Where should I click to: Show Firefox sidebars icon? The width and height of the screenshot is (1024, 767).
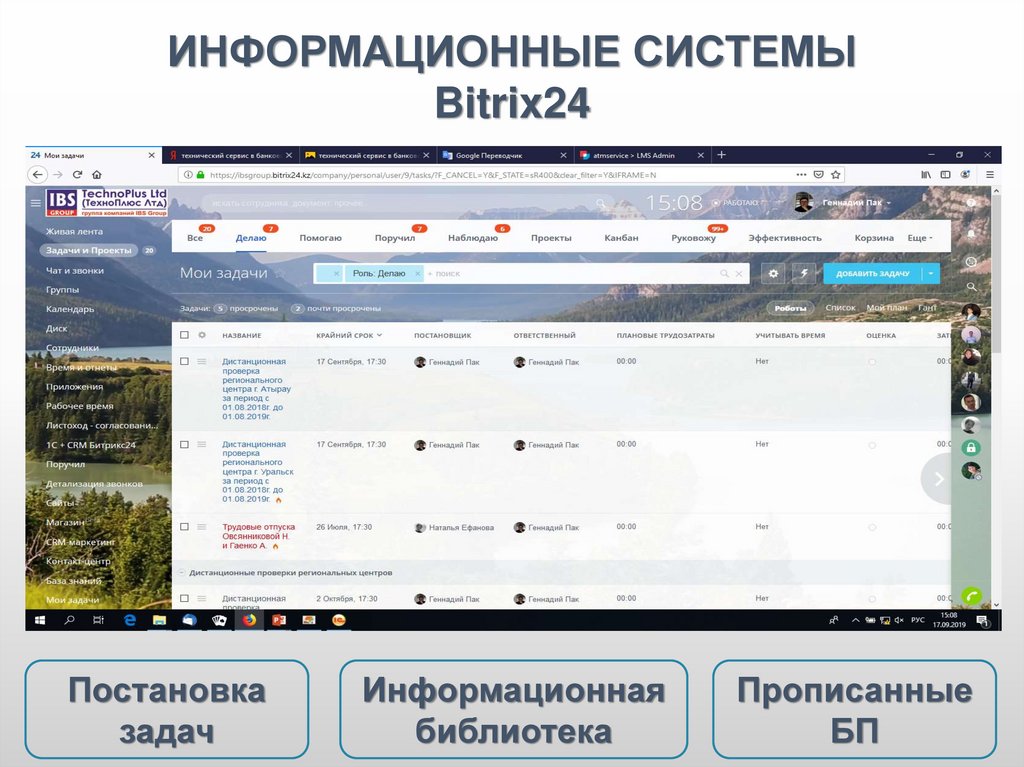coord(945,174)
